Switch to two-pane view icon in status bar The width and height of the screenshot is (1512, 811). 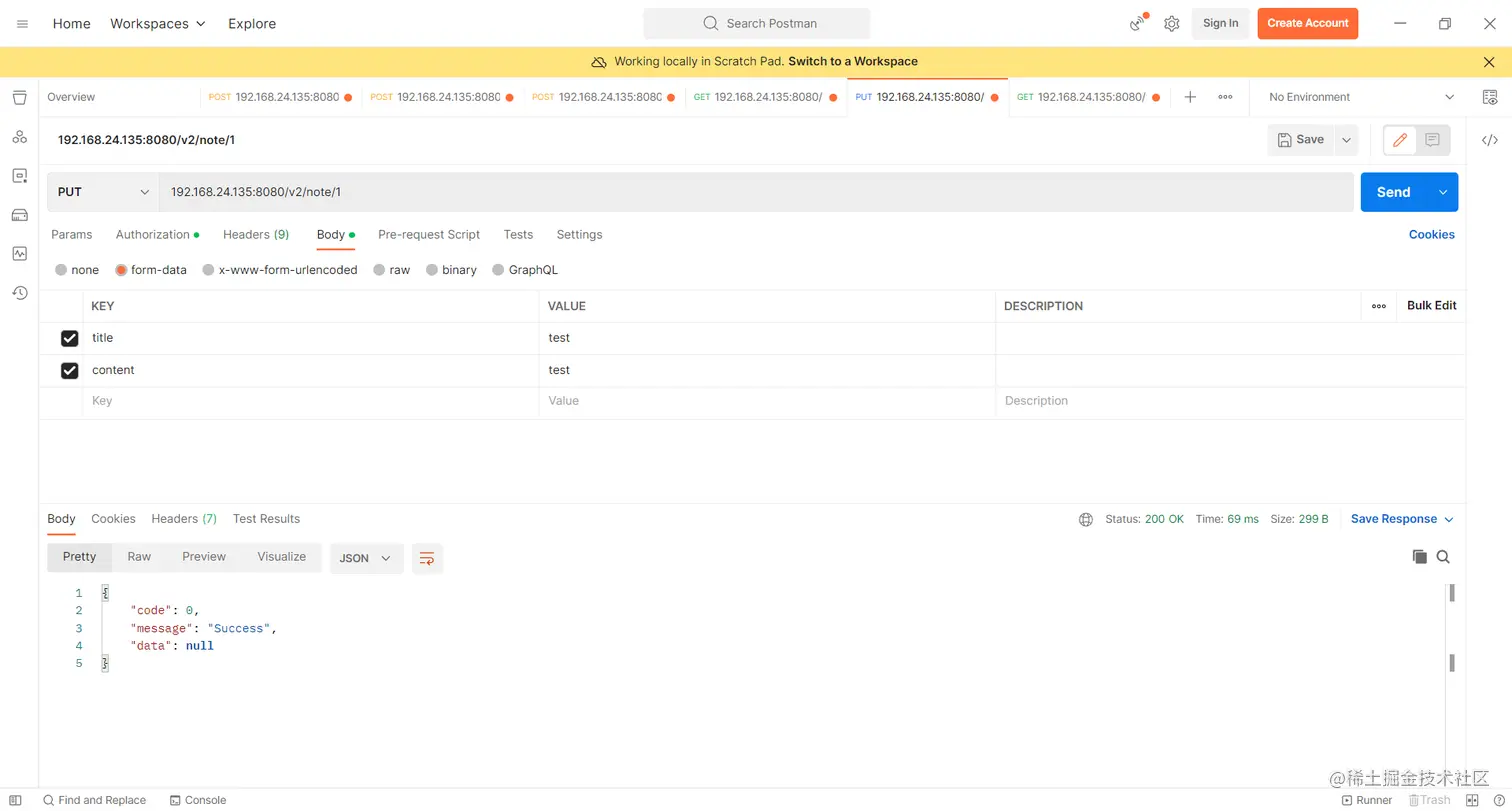click(1472, 800)
